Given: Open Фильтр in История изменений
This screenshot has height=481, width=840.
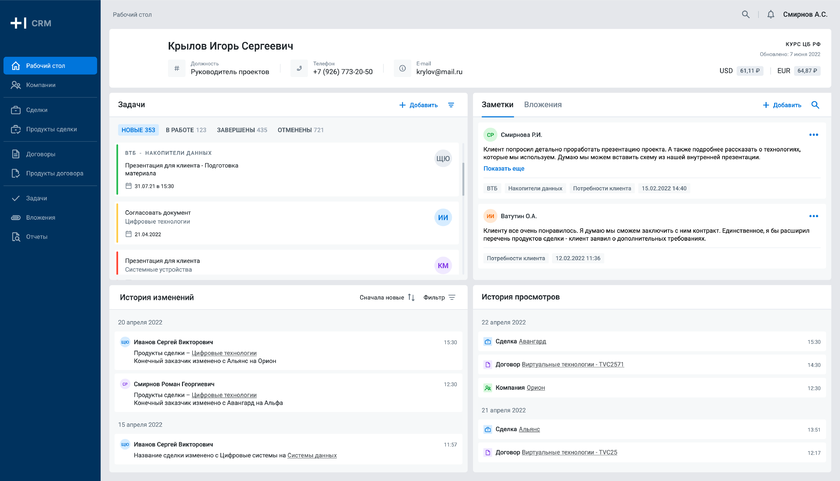Looking at the screenshot, I should pos(439,297).
